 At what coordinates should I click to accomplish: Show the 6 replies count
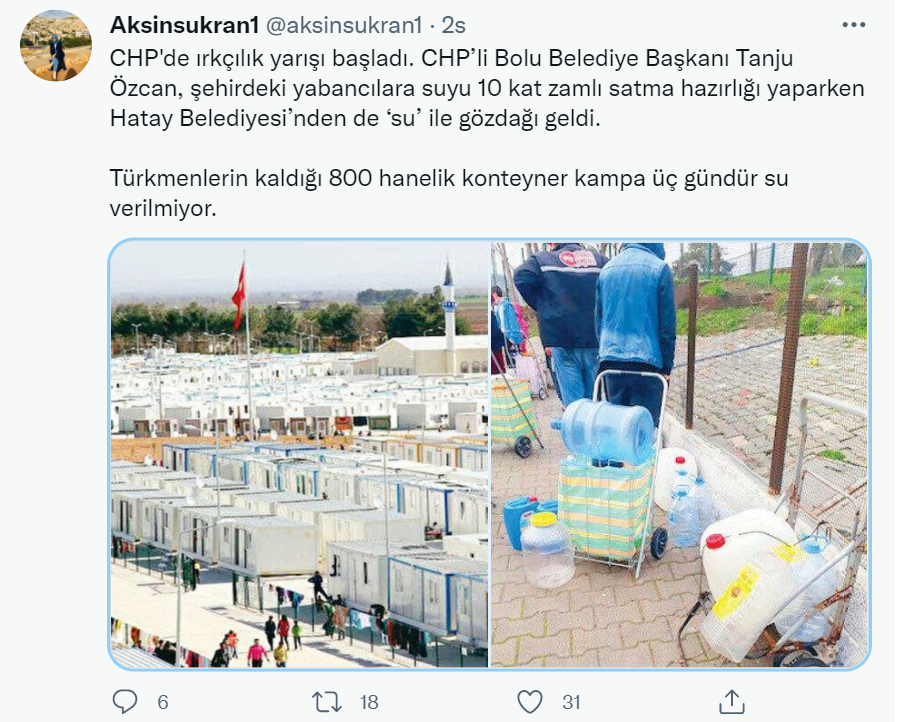[163, 702]
